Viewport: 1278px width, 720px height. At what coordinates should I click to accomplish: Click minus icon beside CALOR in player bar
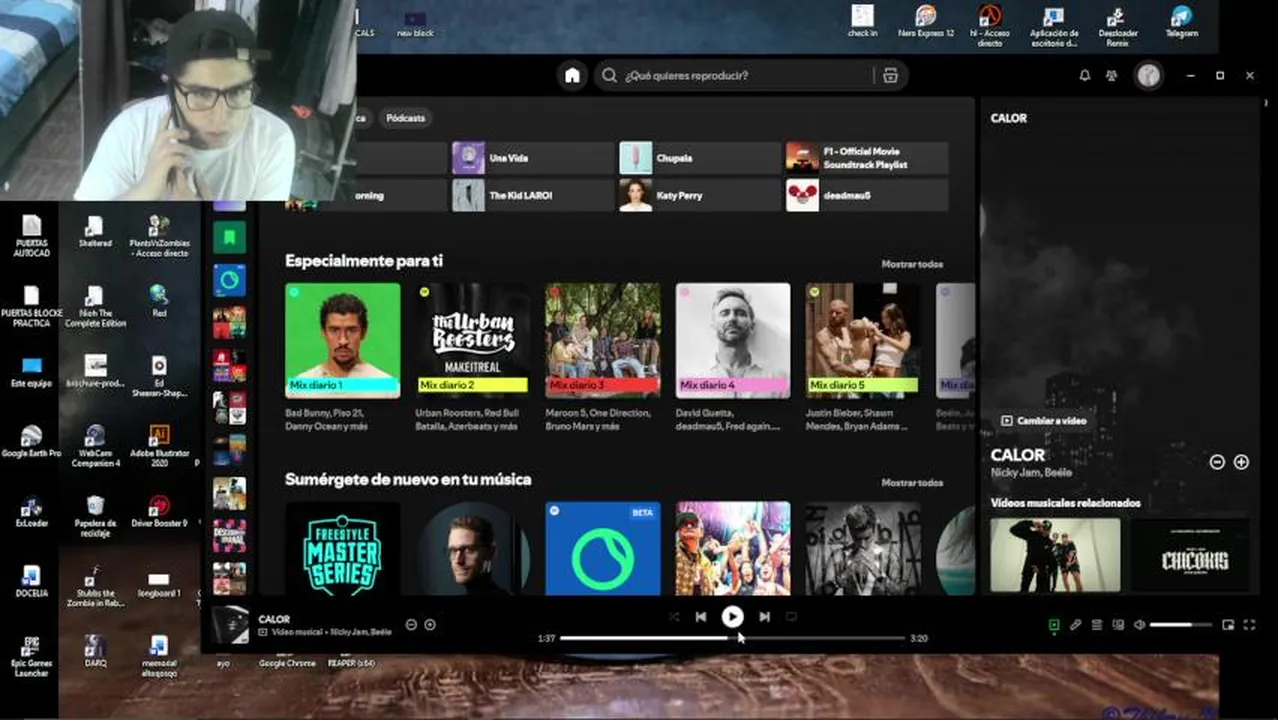tap(411, 625)
